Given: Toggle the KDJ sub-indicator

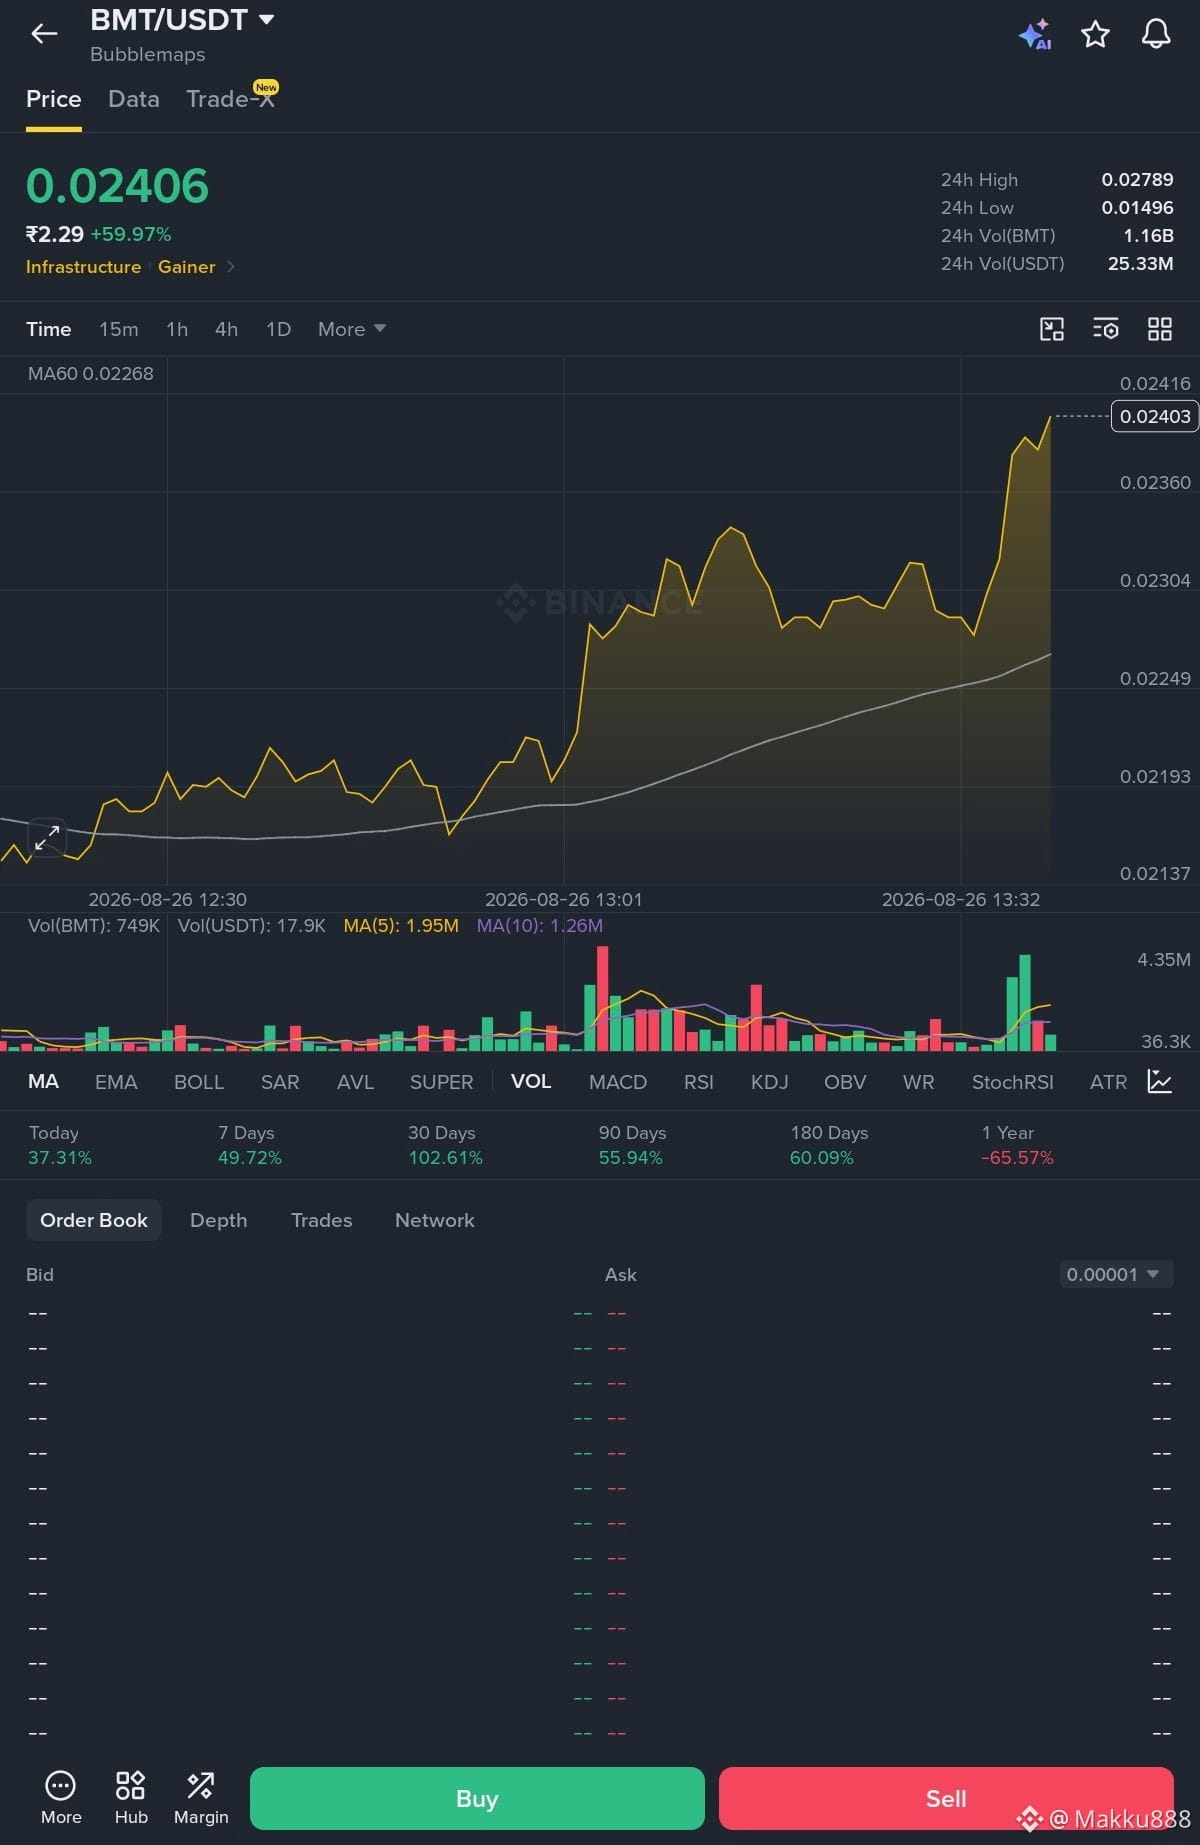Looking at the screenshot, I should coord(770,1082).
